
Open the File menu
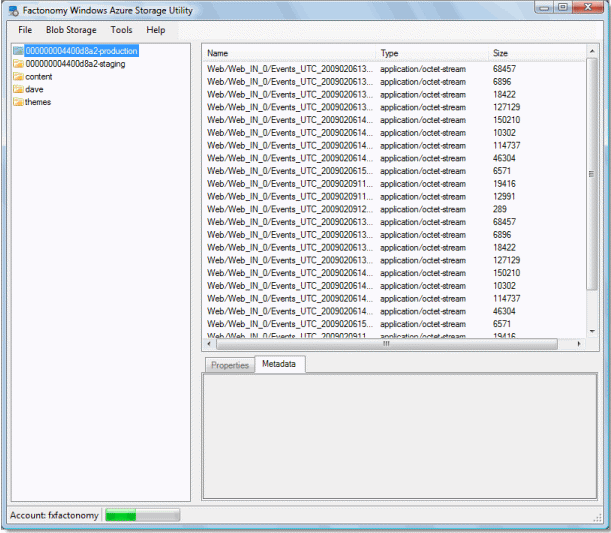tap(25, 30)
